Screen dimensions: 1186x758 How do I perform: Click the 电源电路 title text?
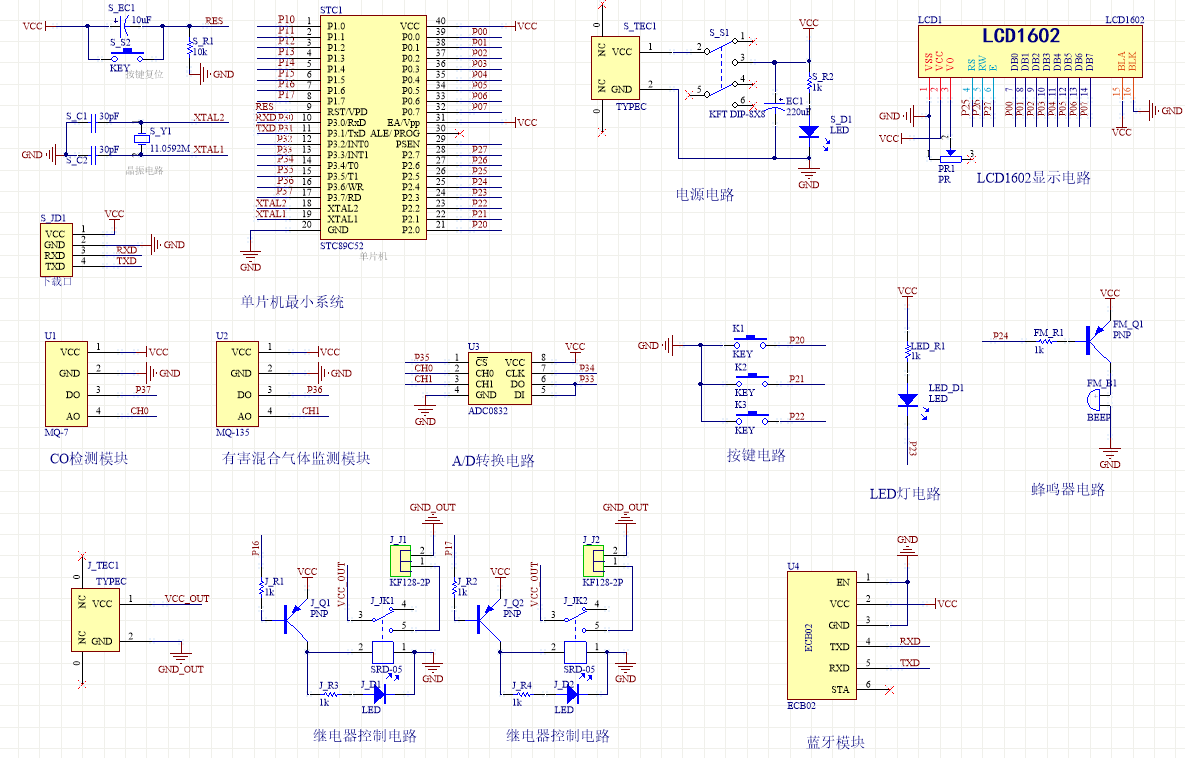[x=705, y=194]
